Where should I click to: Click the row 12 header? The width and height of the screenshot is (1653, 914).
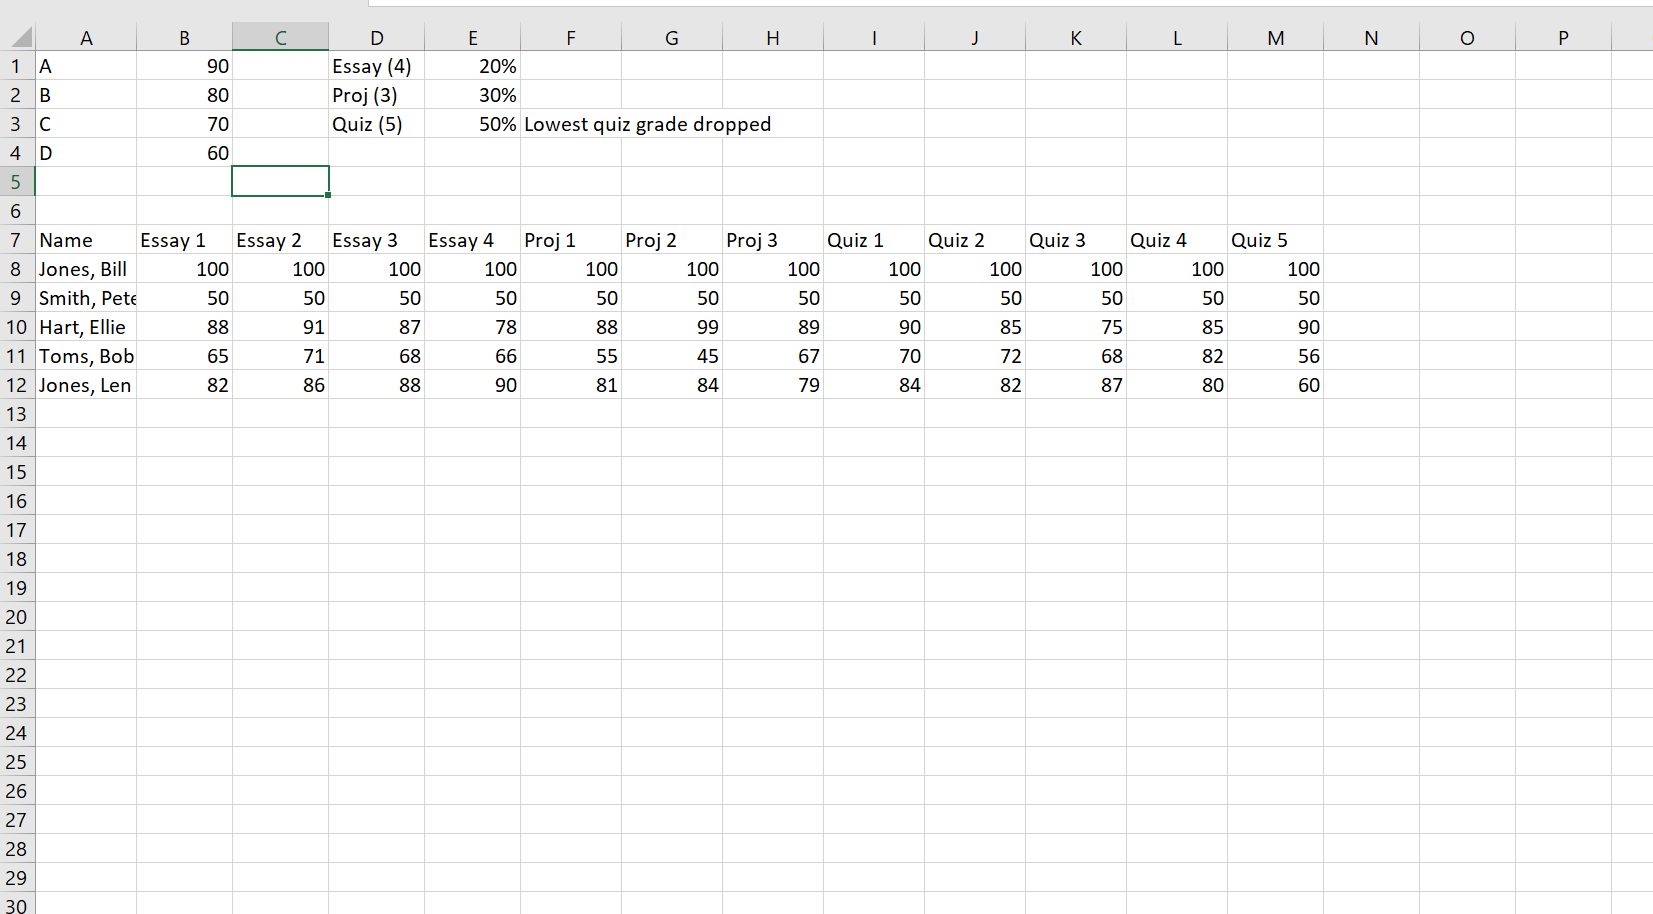(x=15, y=384)
